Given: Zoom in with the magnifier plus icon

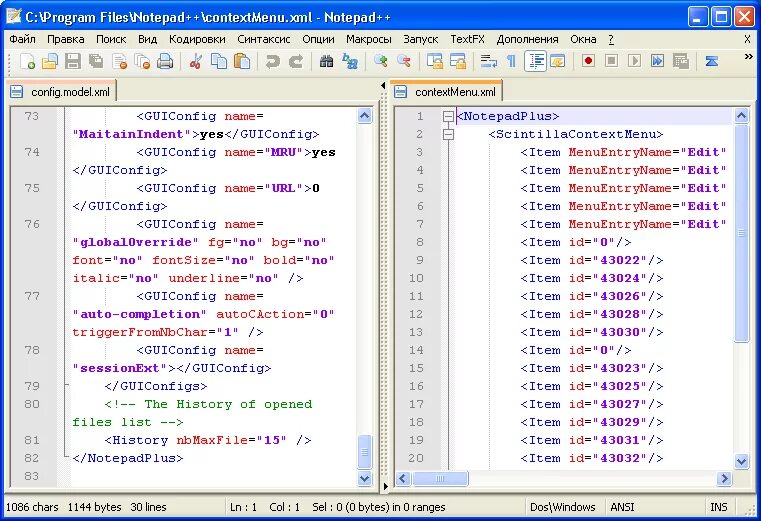Looking at the screenshot, I should tap(380, 61).
